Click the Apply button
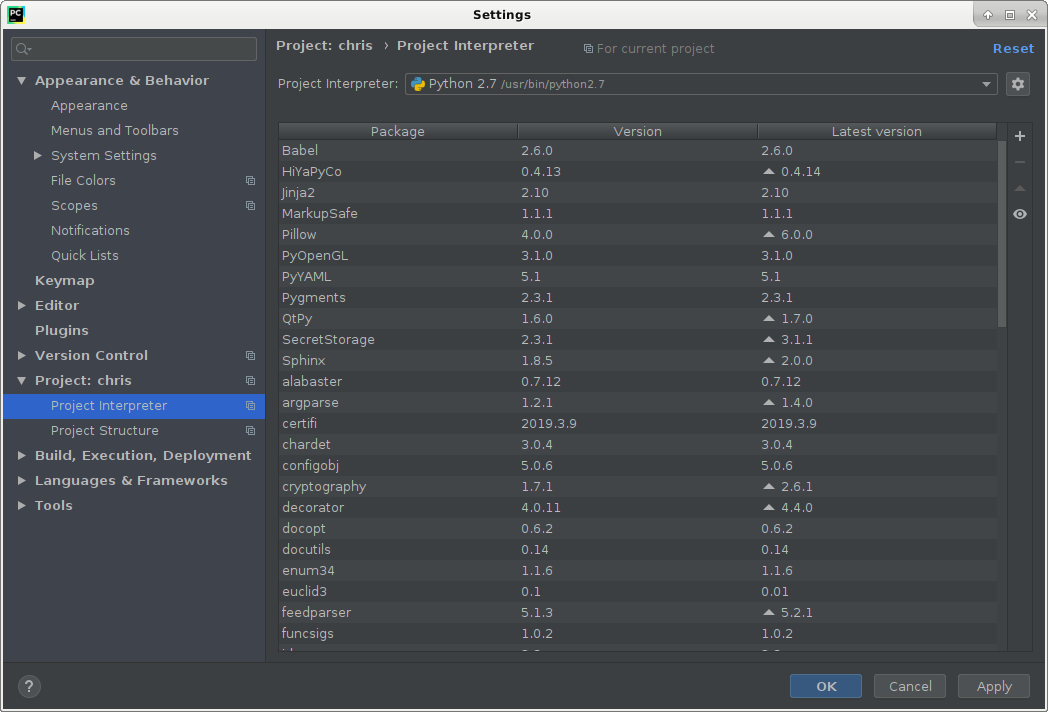The width and height of the screenshot is (1048, 712). point(994,686)
